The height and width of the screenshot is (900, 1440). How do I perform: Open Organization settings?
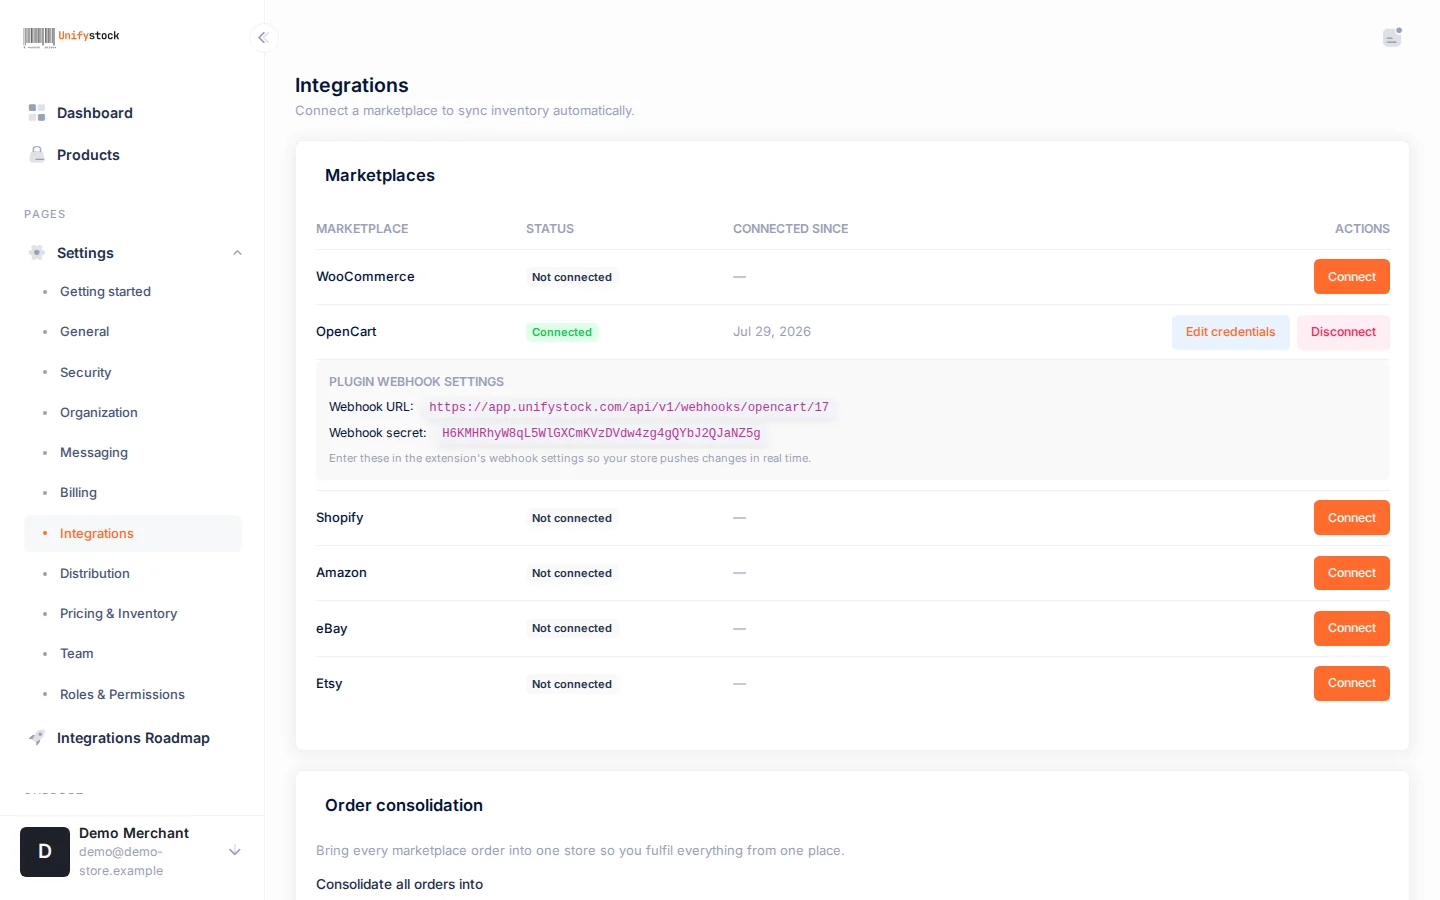pyautogui.click(x=98, y=413)
